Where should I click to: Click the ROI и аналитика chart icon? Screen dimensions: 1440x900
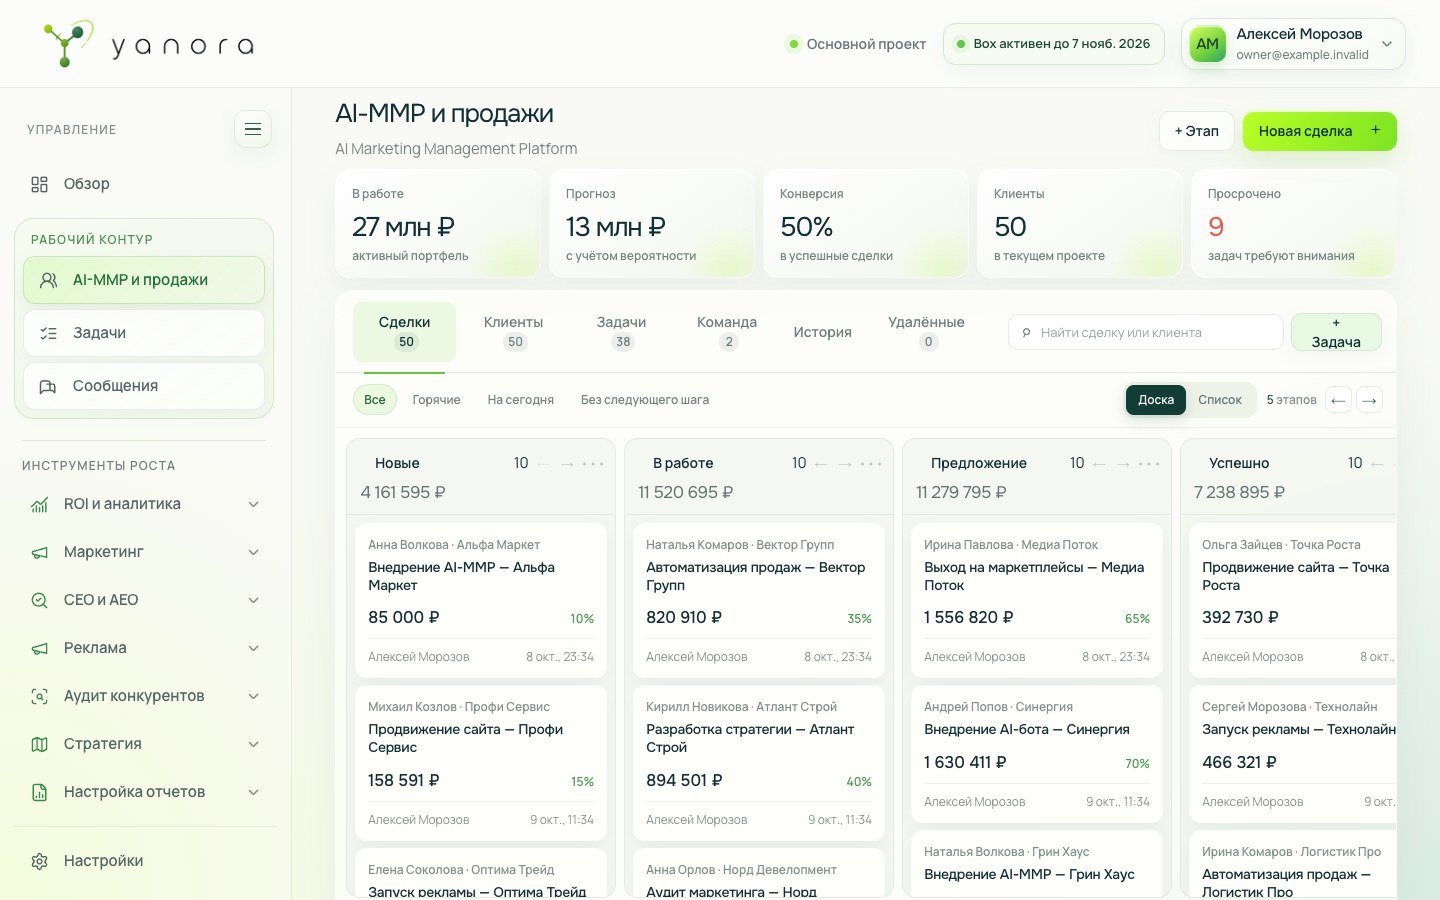click(x=40, y=504)
